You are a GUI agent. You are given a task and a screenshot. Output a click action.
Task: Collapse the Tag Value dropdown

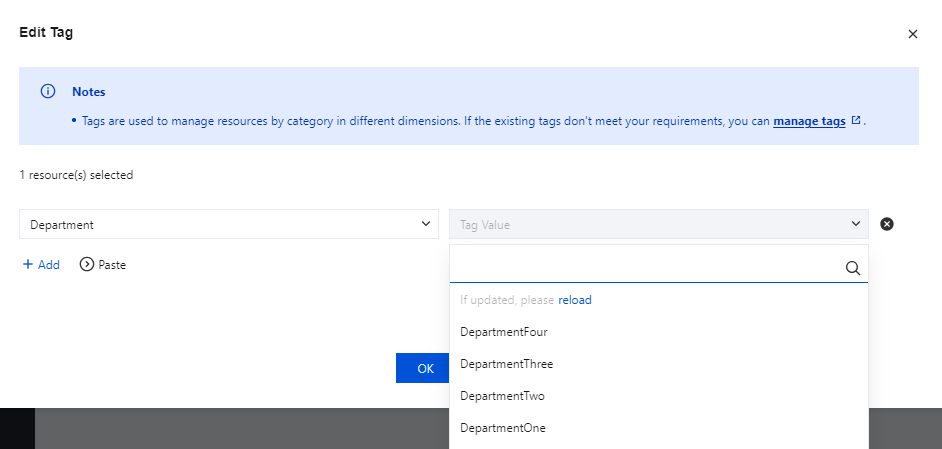click(658, 224)
